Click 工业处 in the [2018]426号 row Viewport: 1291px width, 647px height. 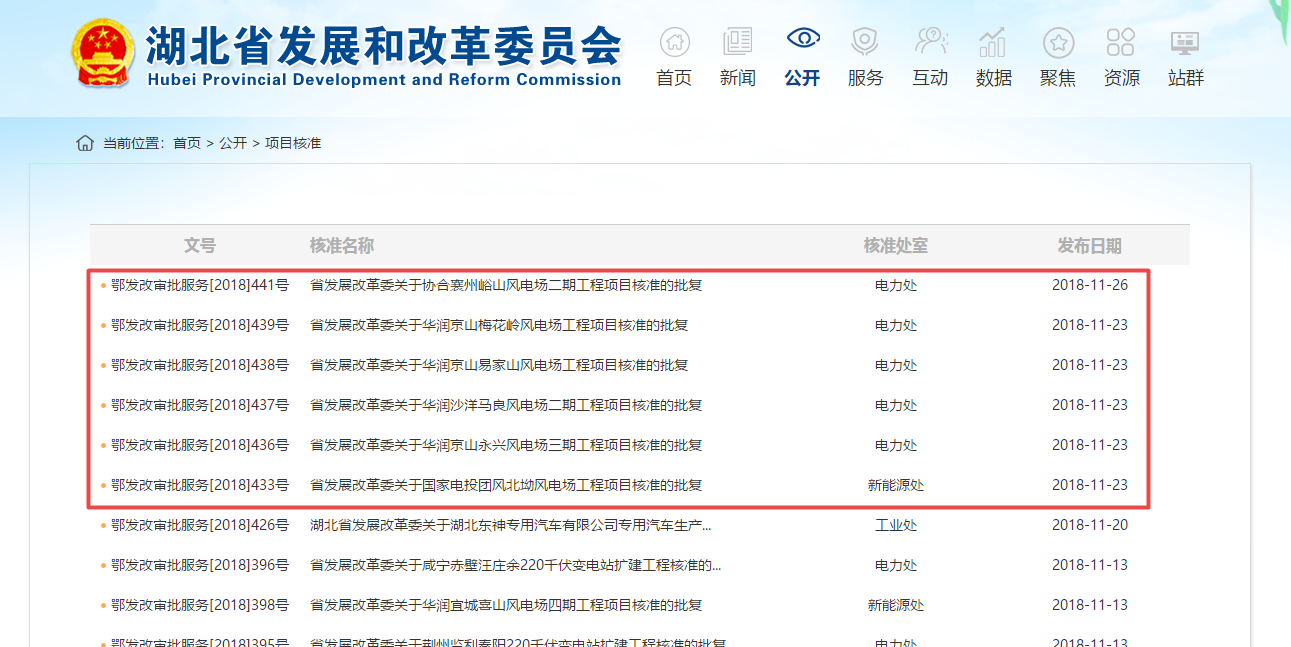point(896,525)
